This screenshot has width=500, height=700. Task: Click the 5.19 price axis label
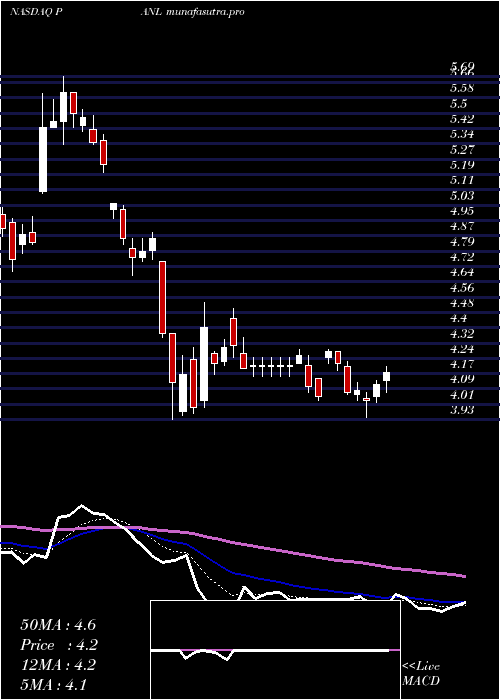[x=462, y=165]
